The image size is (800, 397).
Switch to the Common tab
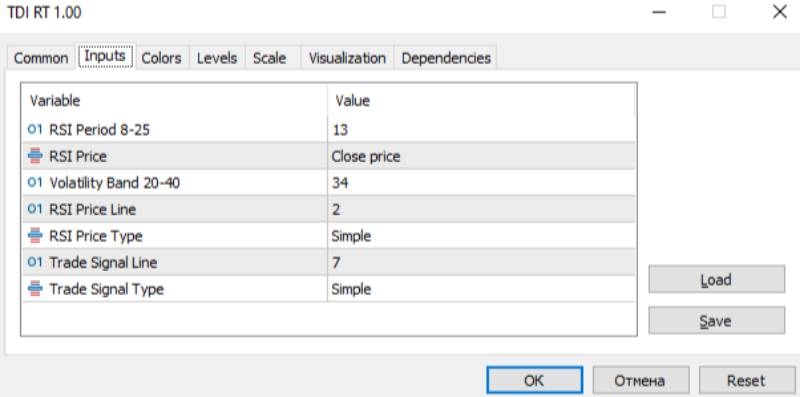41,58
